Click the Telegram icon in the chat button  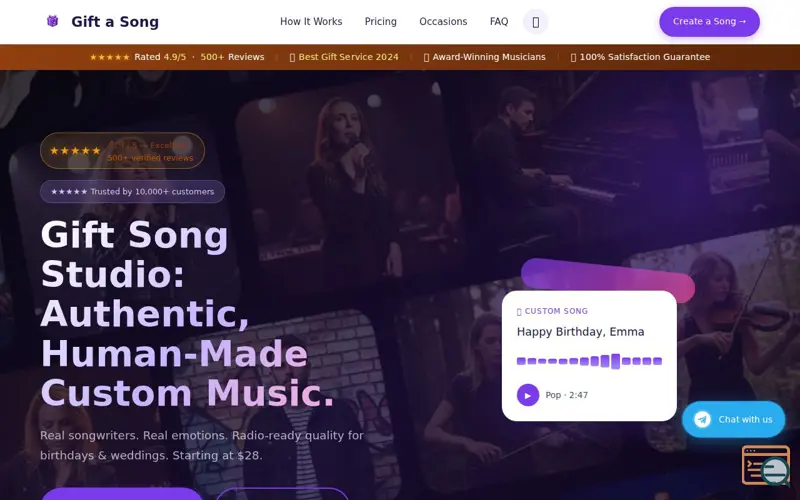pos(702,419)
